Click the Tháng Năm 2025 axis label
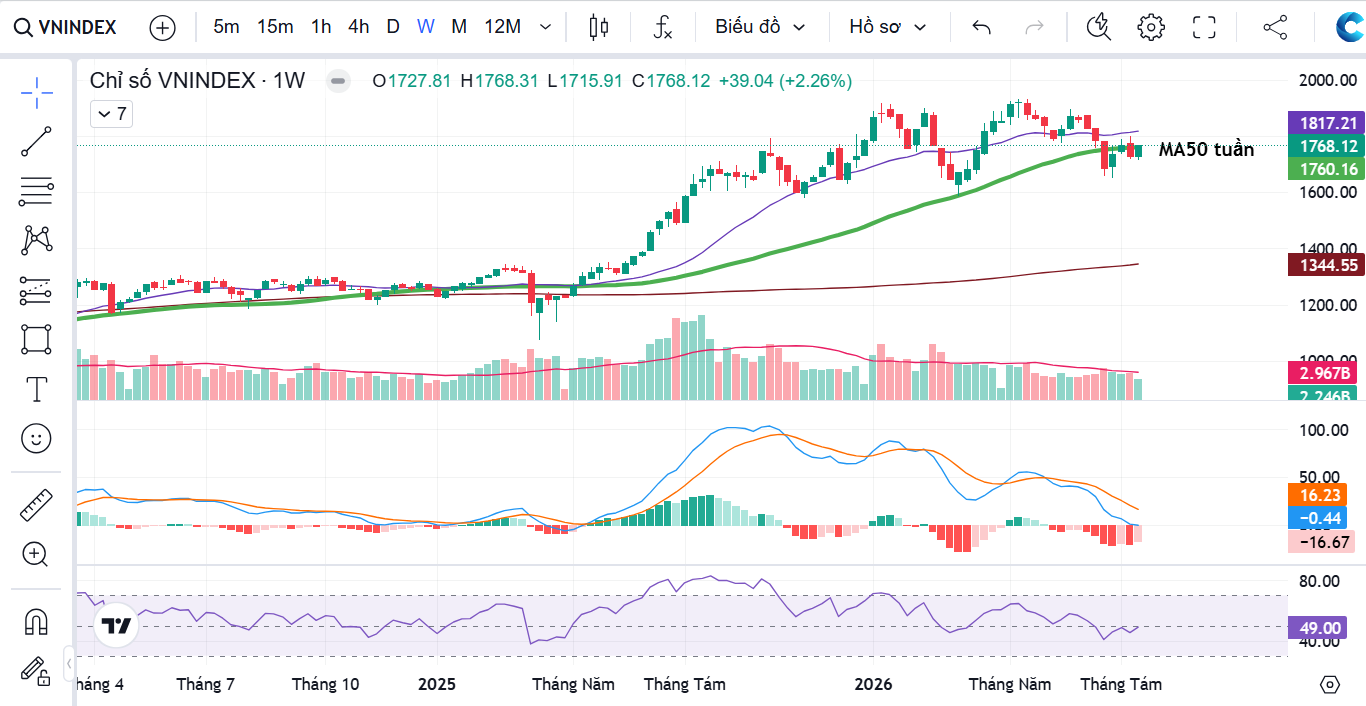This screenshot has height=706, width=1366. click(573, 685)
